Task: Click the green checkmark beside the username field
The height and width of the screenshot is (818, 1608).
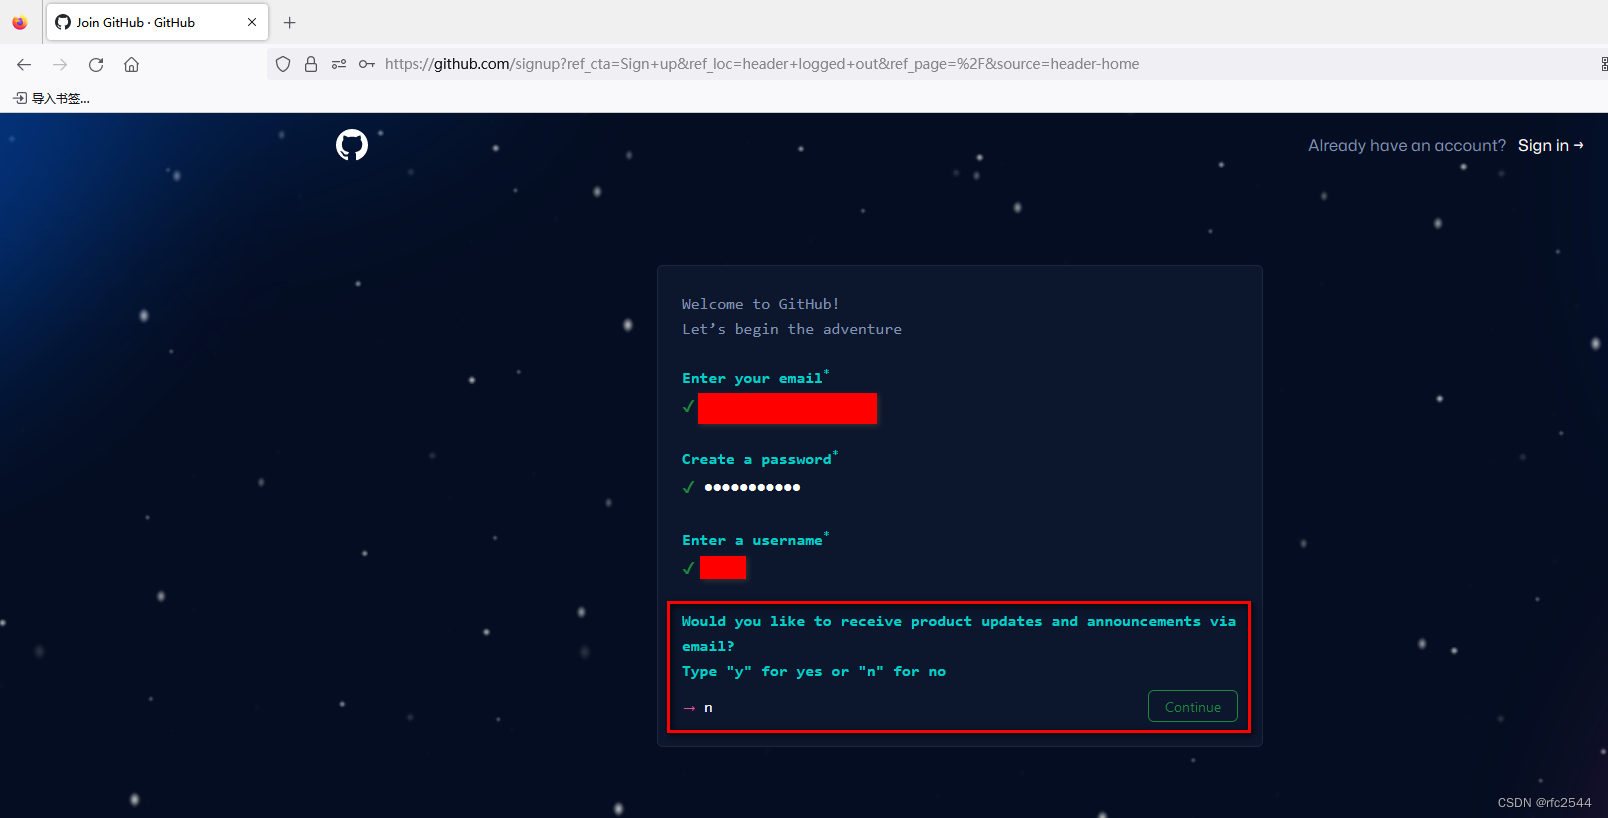Action: [688, 568]
